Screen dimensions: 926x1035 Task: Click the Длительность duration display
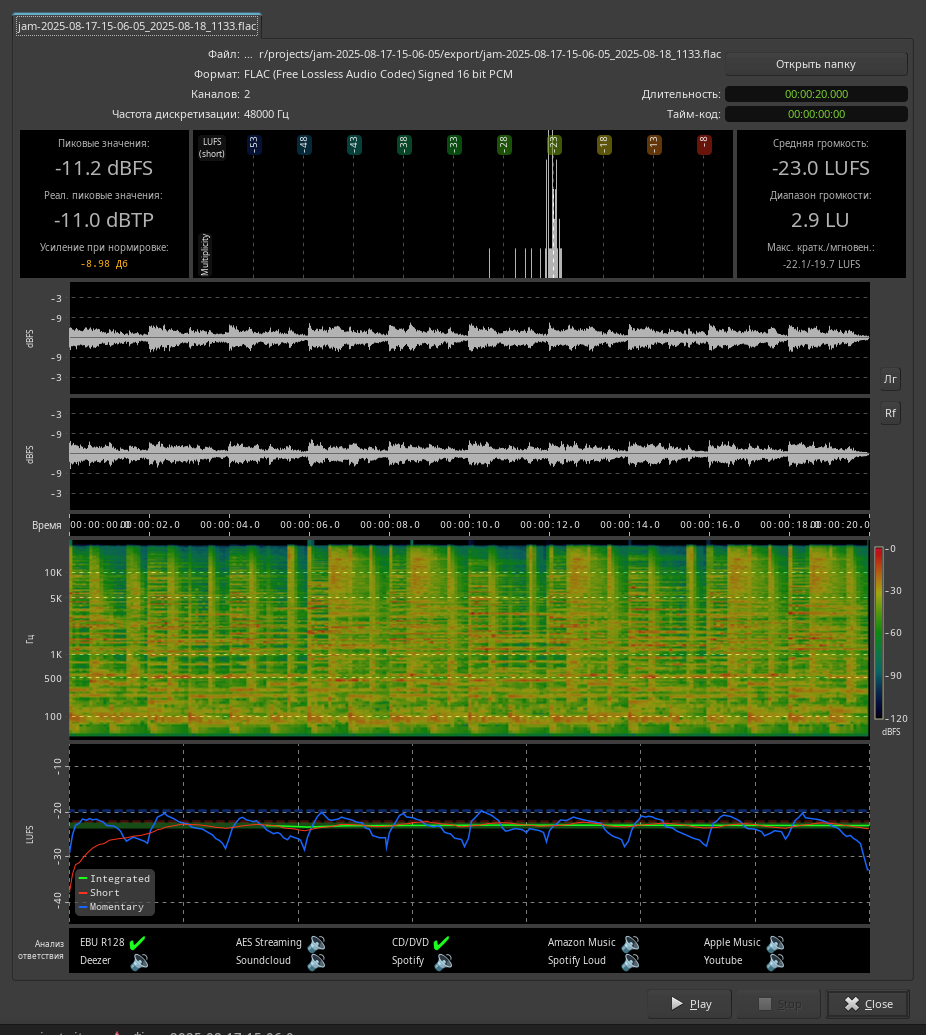816,94
